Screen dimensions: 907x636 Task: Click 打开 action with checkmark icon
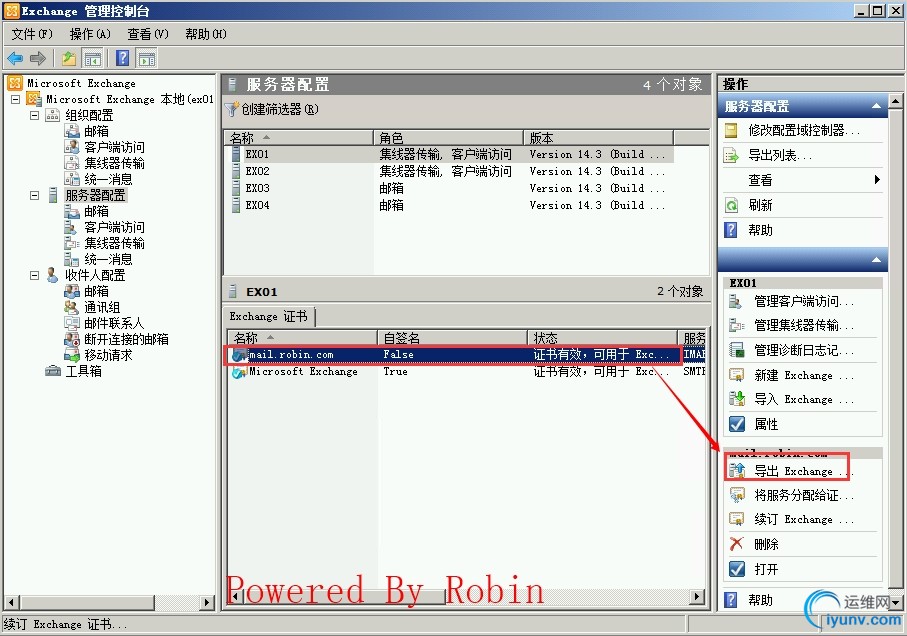pos(766,570)
